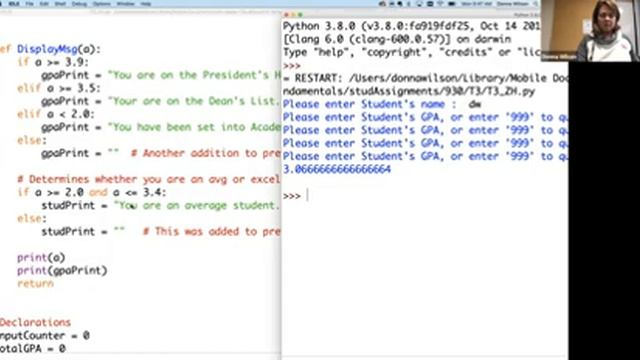This screenshot has width=640, height=360.
Task: Click the "Your are on the Dean's List" string
Action: point(194,101)
